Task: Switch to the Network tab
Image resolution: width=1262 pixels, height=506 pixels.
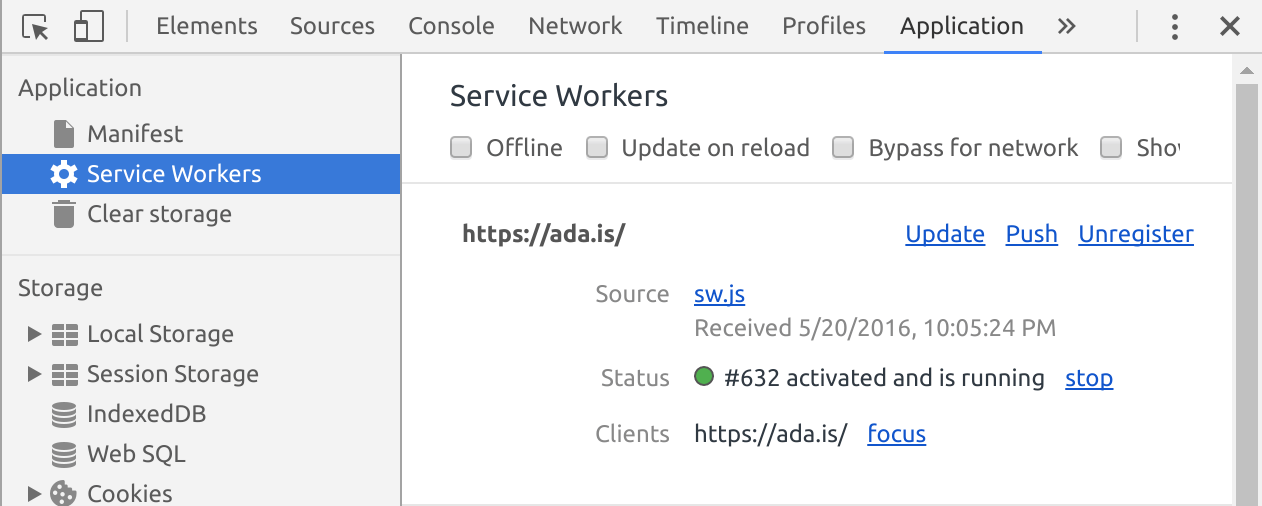Action: (x=575, y=27)
